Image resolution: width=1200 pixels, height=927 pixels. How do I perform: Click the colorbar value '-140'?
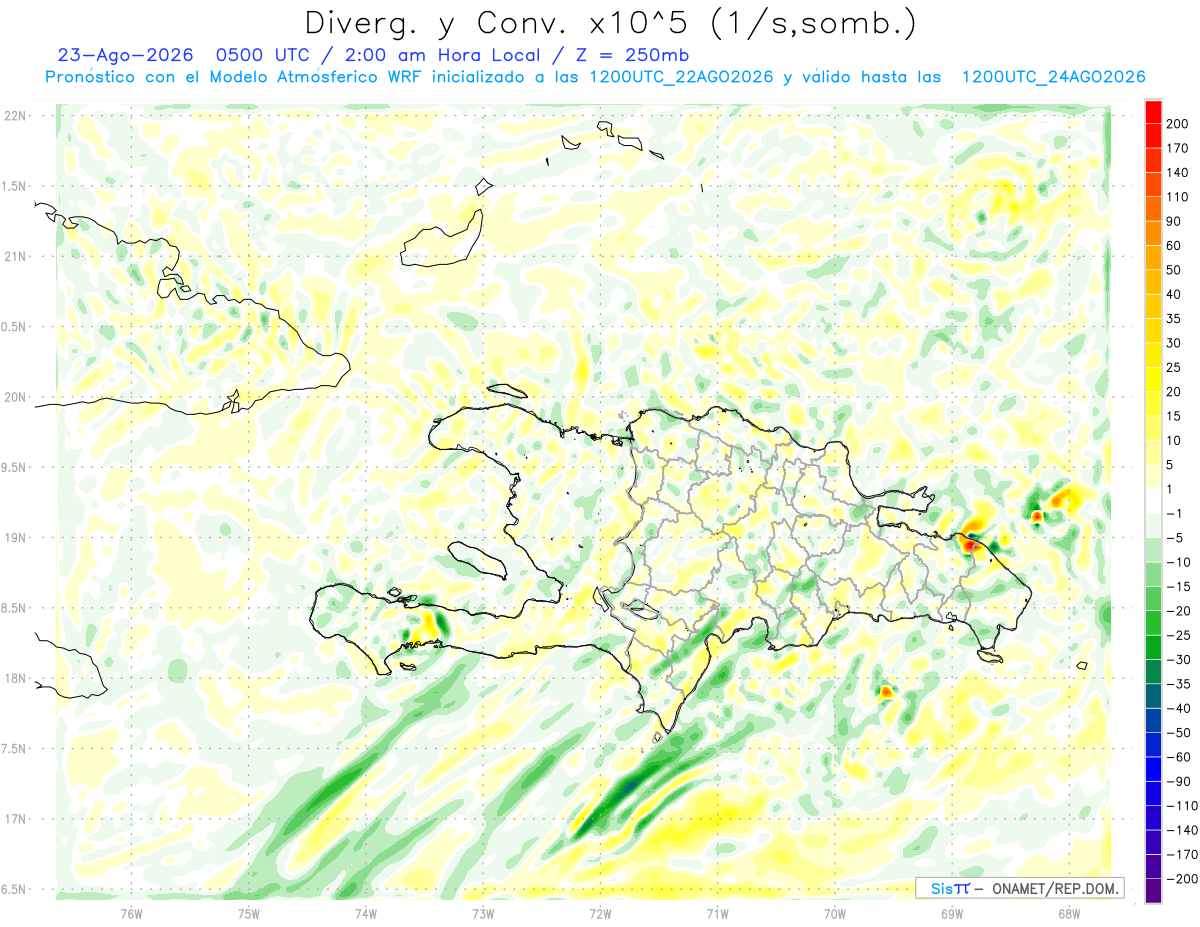1181,830
